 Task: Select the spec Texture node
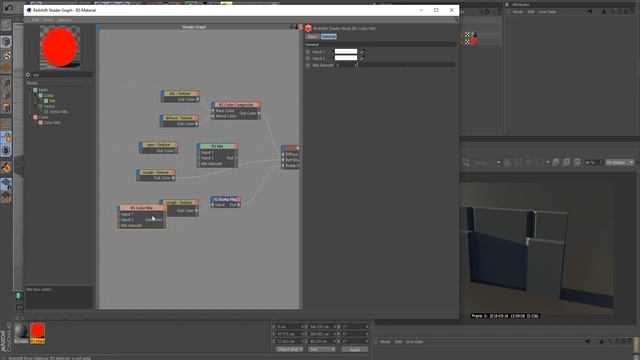click(x=158, y=145)
